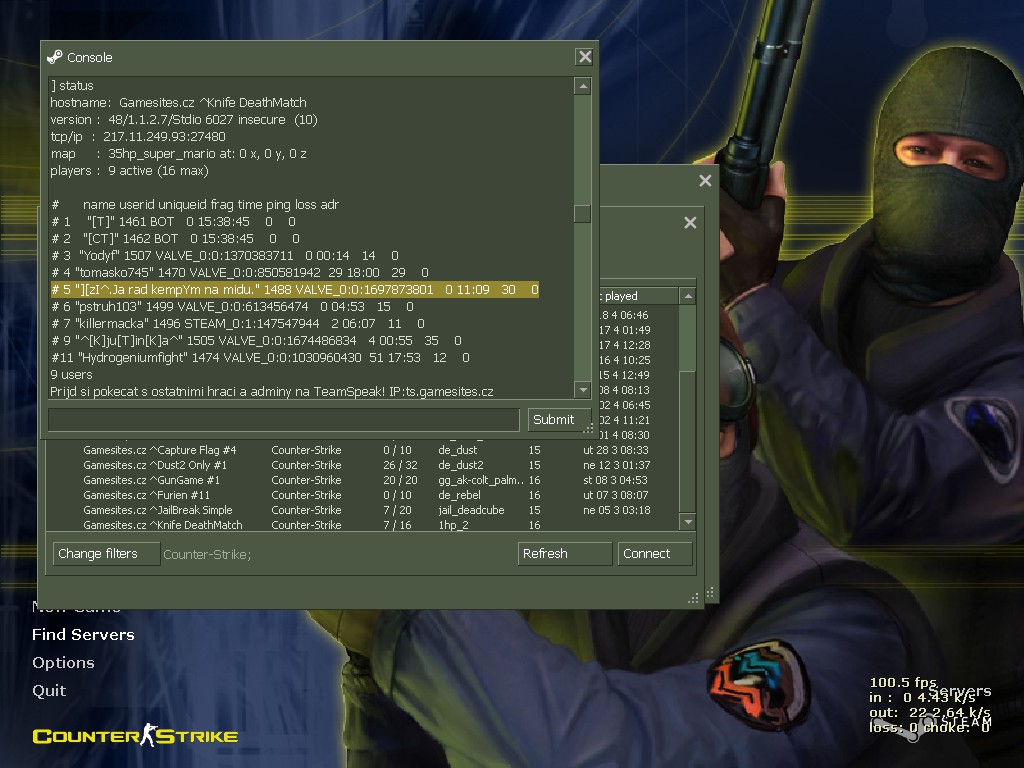
Task: Click the 'Counter-Strike;' filter text
Action: click(x=207, y=554)
